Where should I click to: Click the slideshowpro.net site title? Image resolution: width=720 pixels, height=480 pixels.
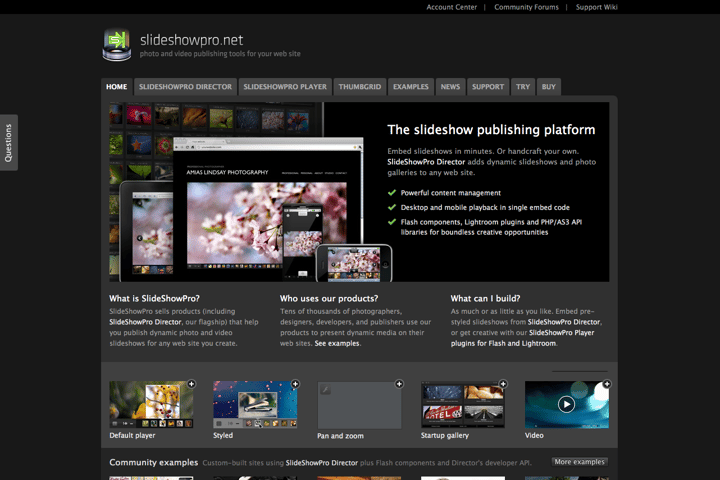[x=191, y=40]
